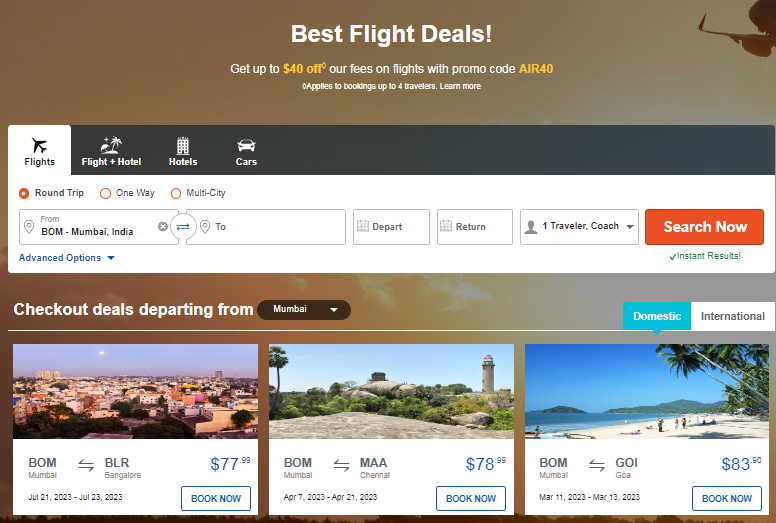
Task: Select the One Way option
Action: [106, 193]
